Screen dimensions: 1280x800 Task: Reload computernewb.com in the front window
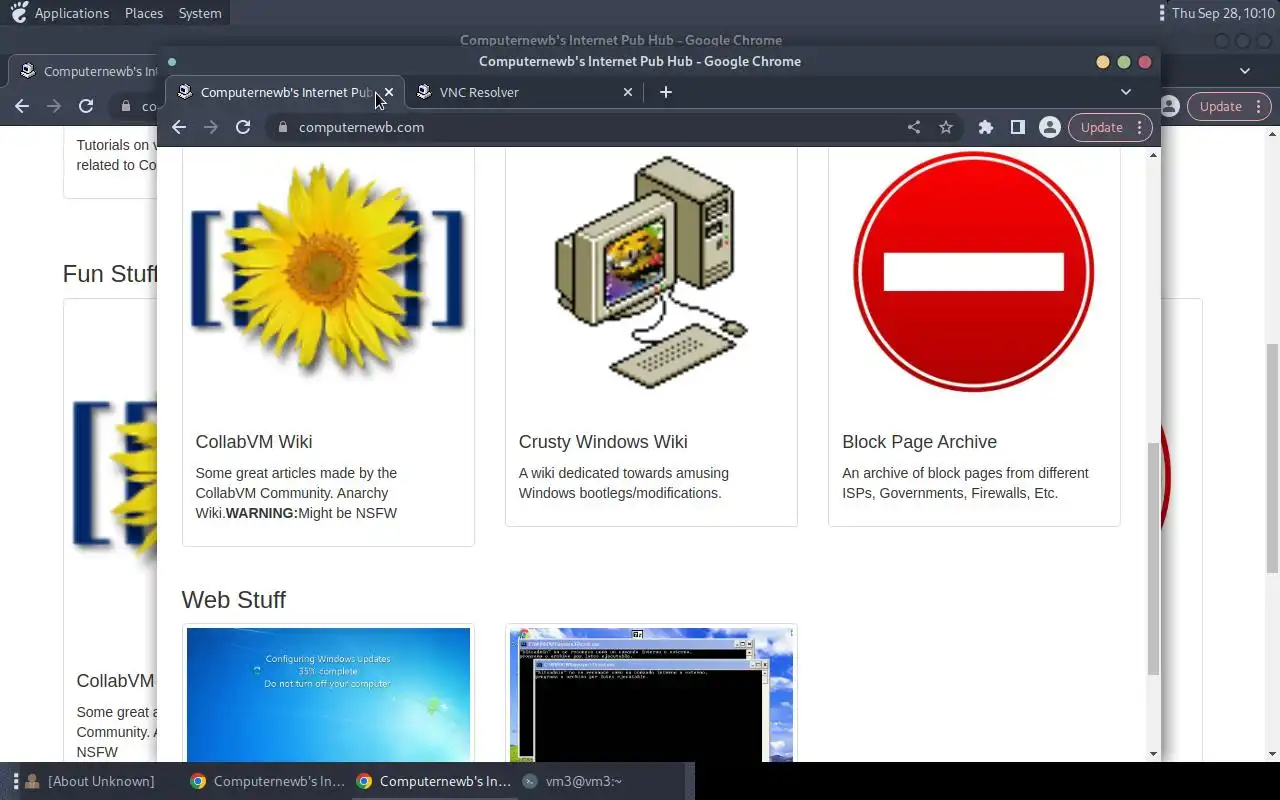tap(243, 127)
